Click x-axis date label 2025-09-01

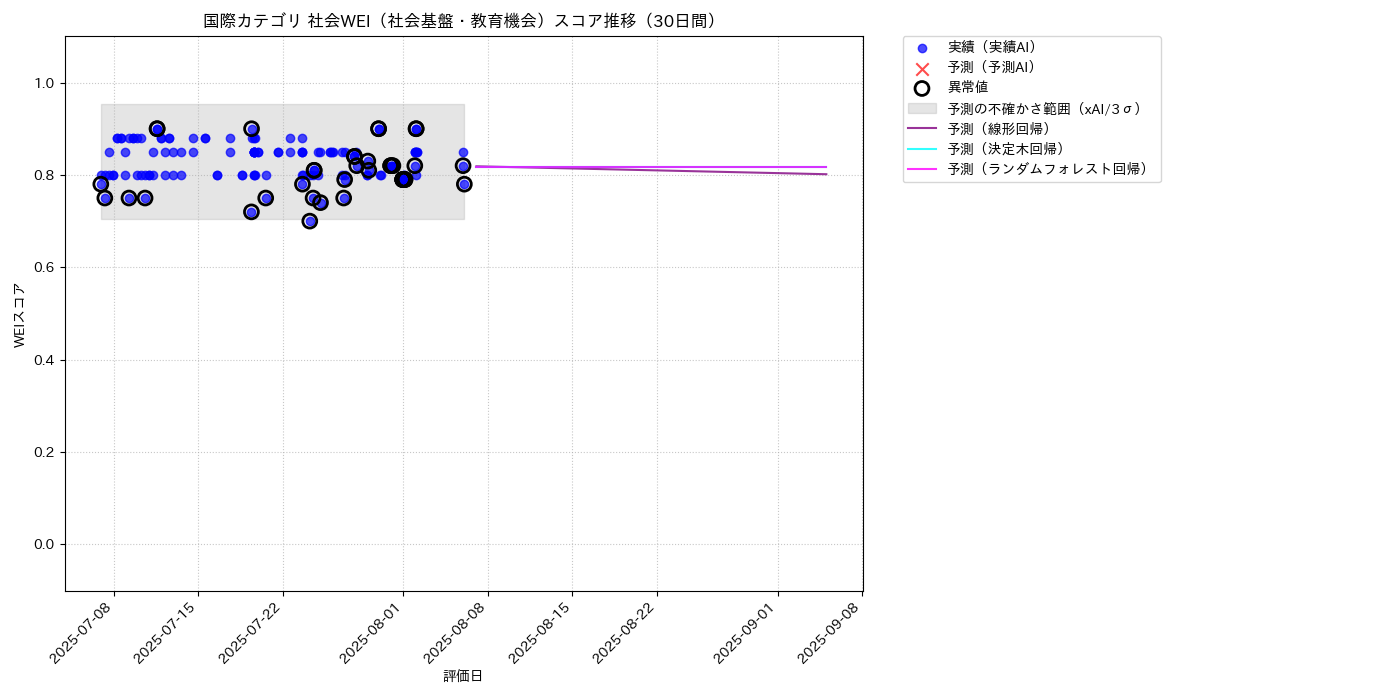(747, 632)
